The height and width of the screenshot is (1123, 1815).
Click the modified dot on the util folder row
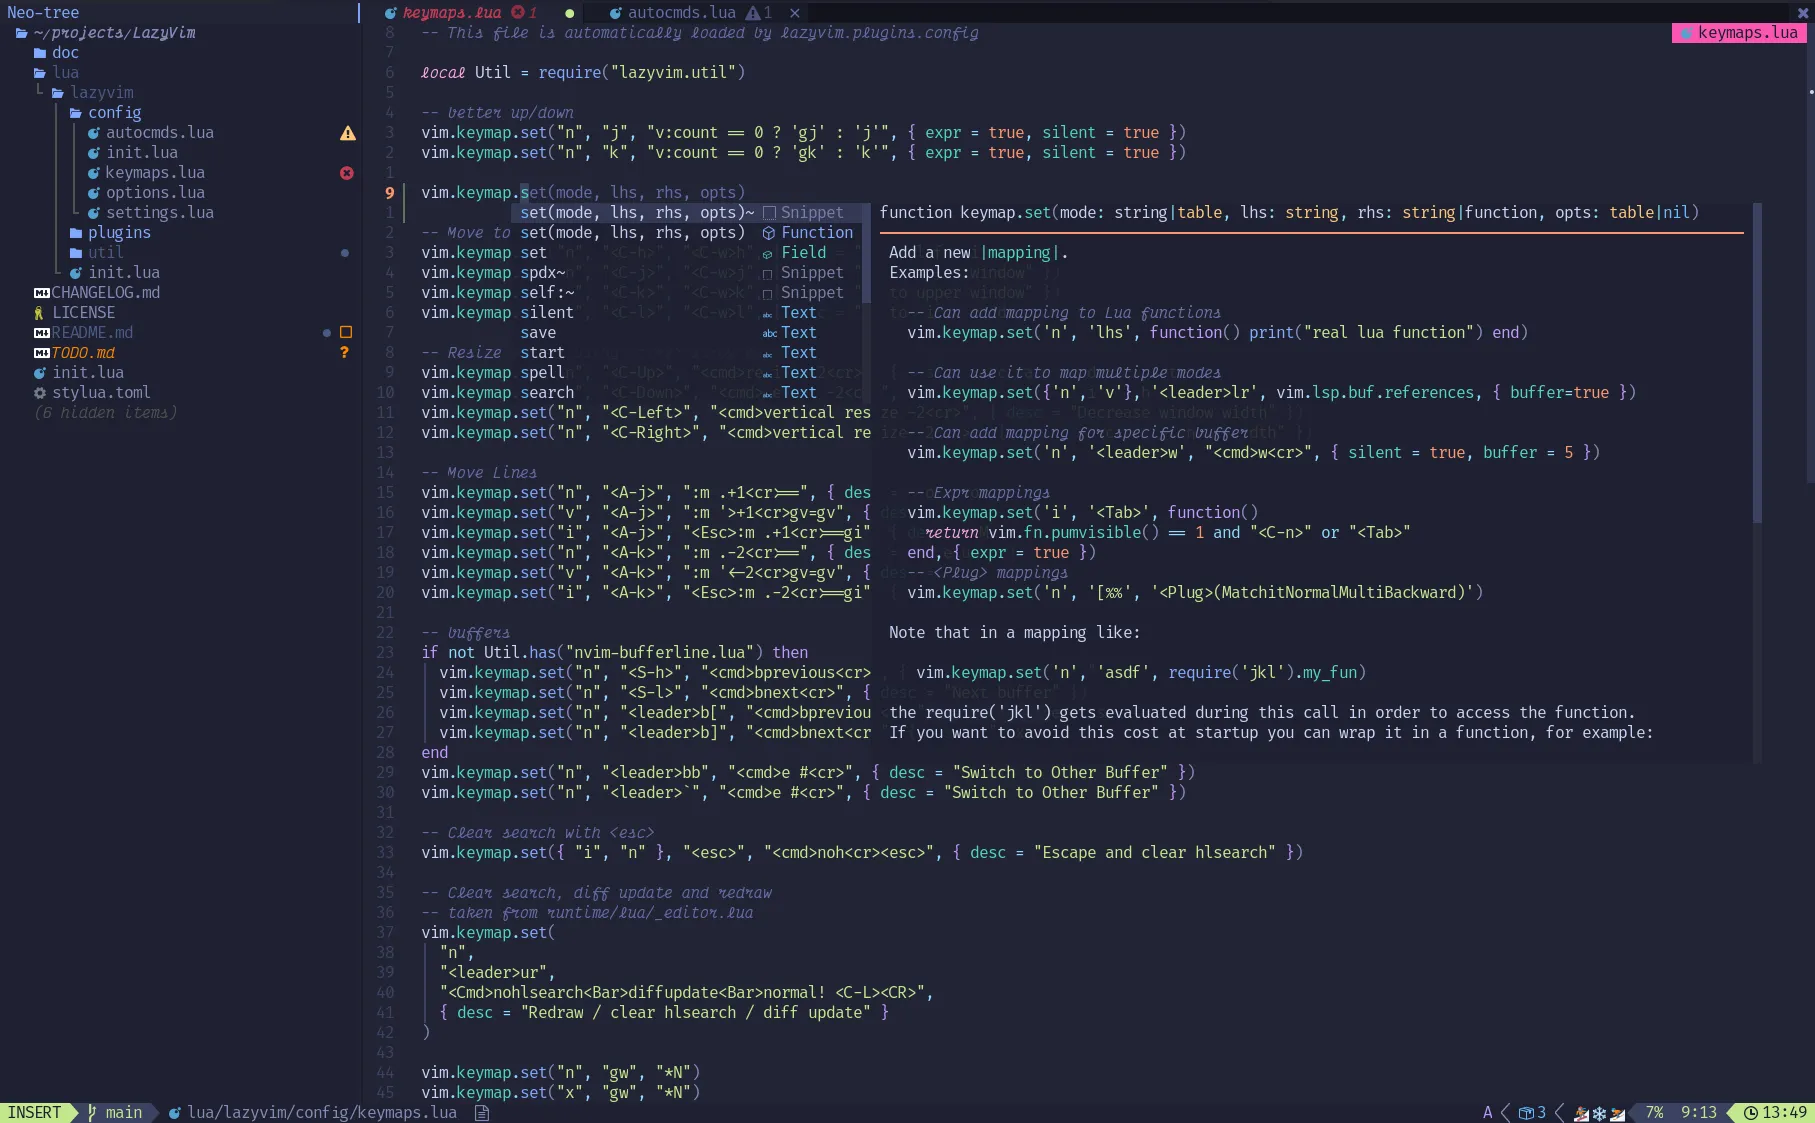345,253
